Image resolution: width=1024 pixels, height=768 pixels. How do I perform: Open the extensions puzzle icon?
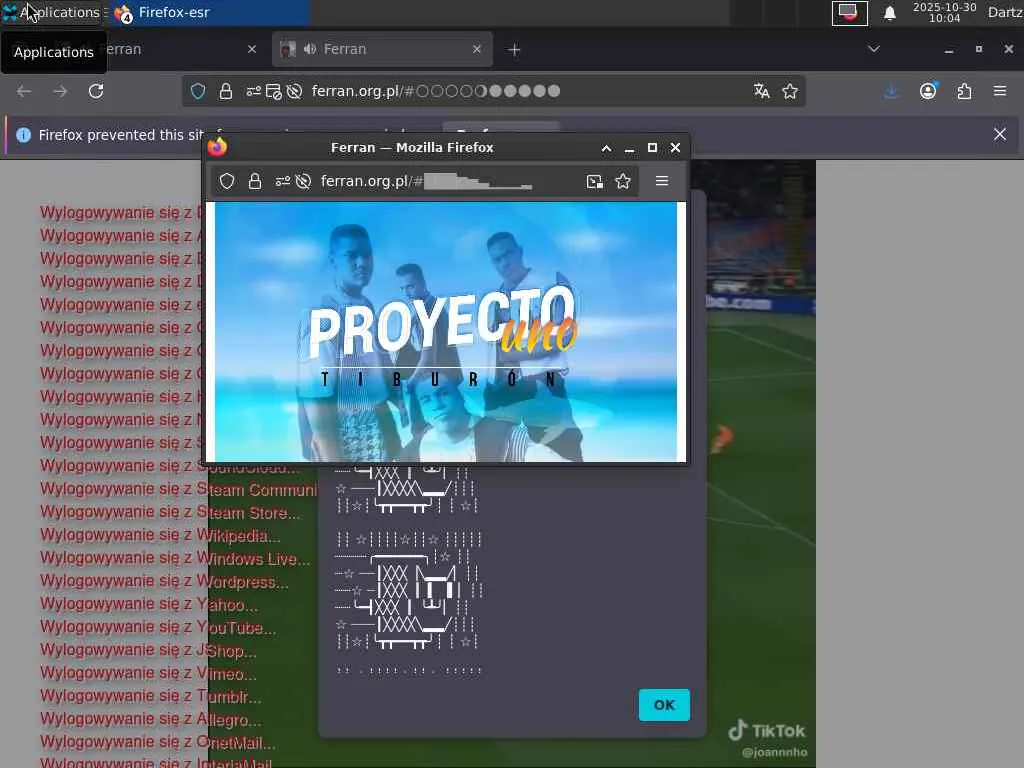coord(965,91)
